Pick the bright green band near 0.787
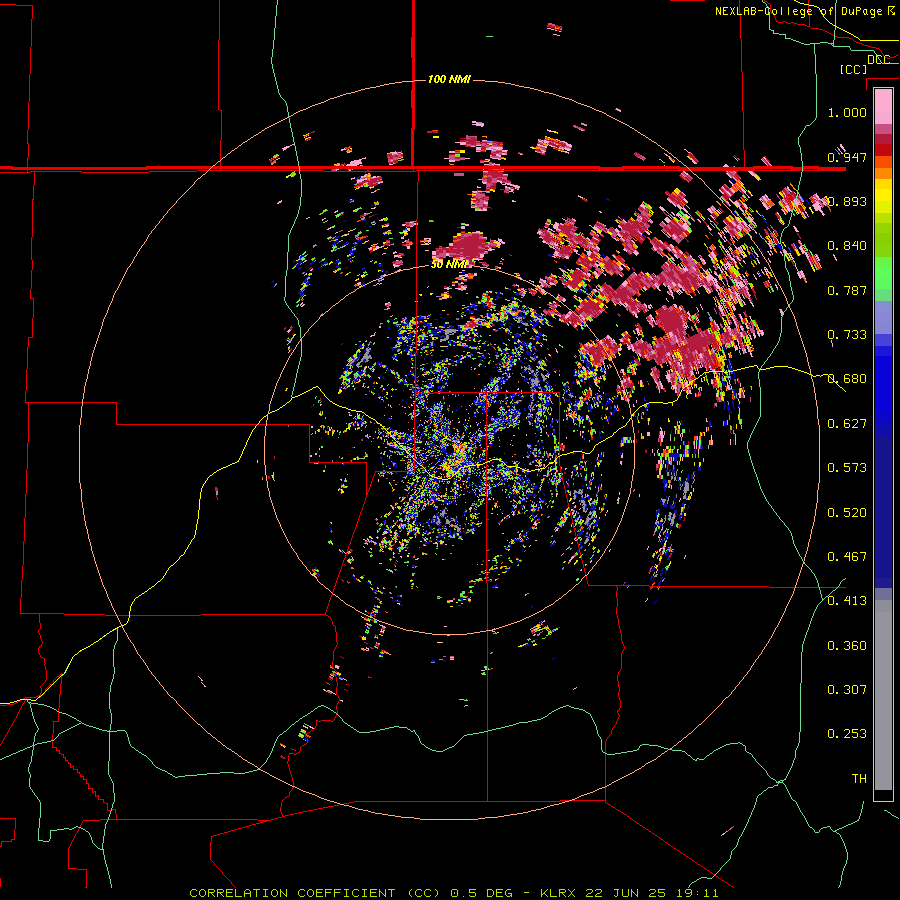900x900 pixels. (883, 273)
